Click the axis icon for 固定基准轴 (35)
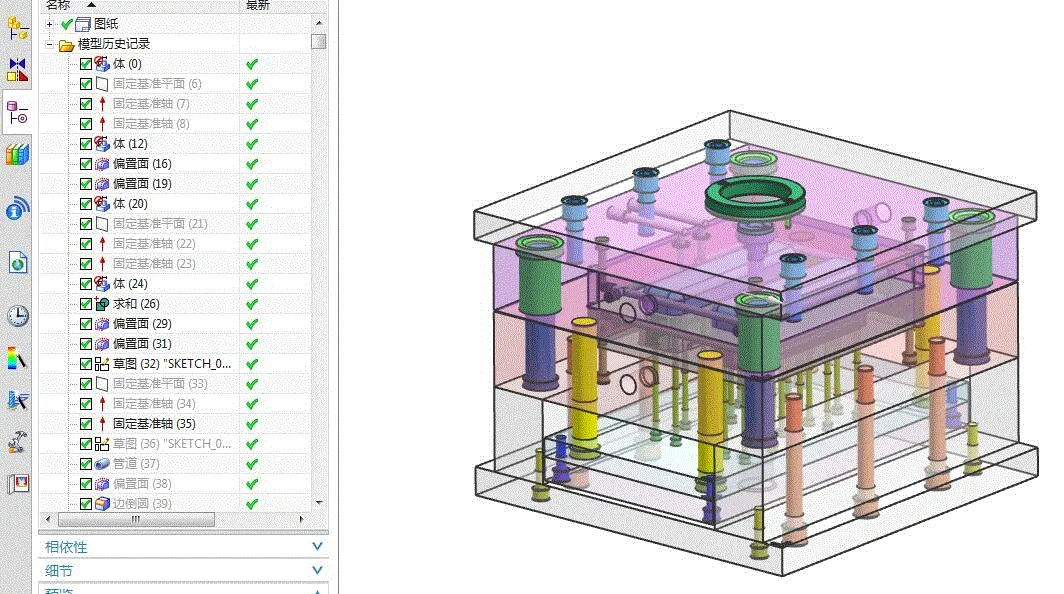 tap(102, 424)
